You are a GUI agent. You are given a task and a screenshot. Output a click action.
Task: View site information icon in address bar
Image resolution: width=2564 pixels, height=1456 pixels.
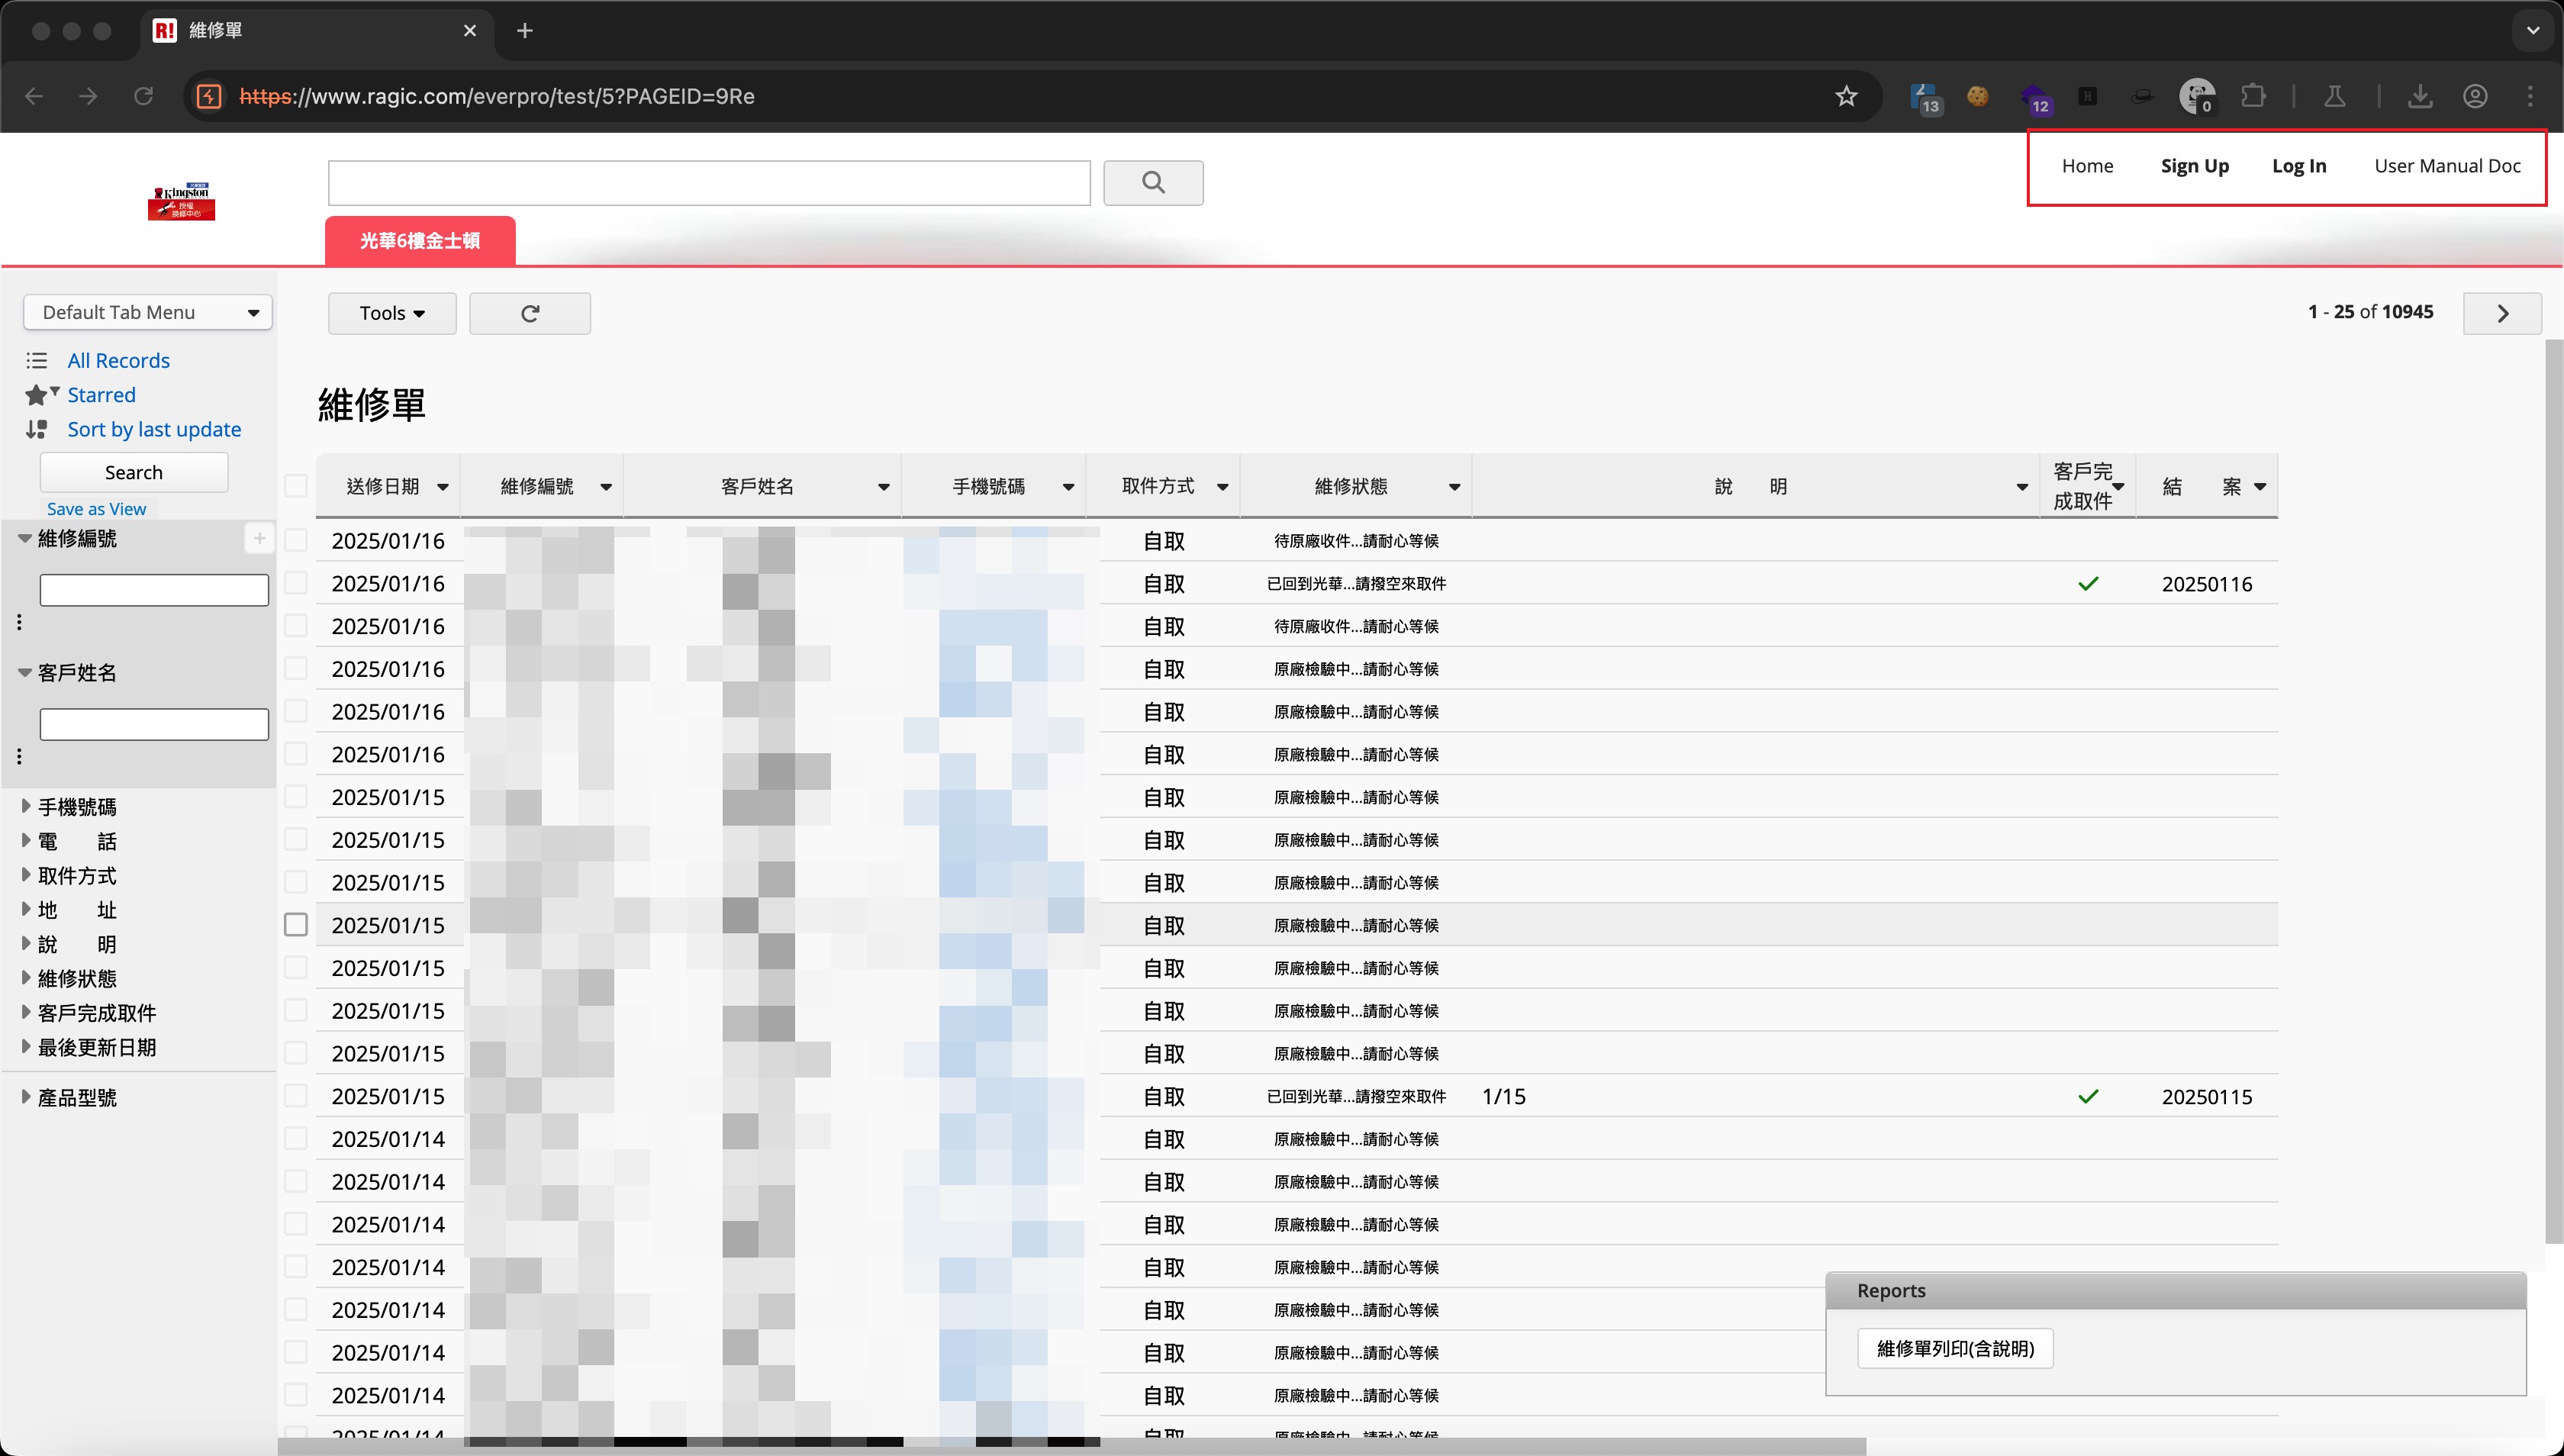pos(209,96)
